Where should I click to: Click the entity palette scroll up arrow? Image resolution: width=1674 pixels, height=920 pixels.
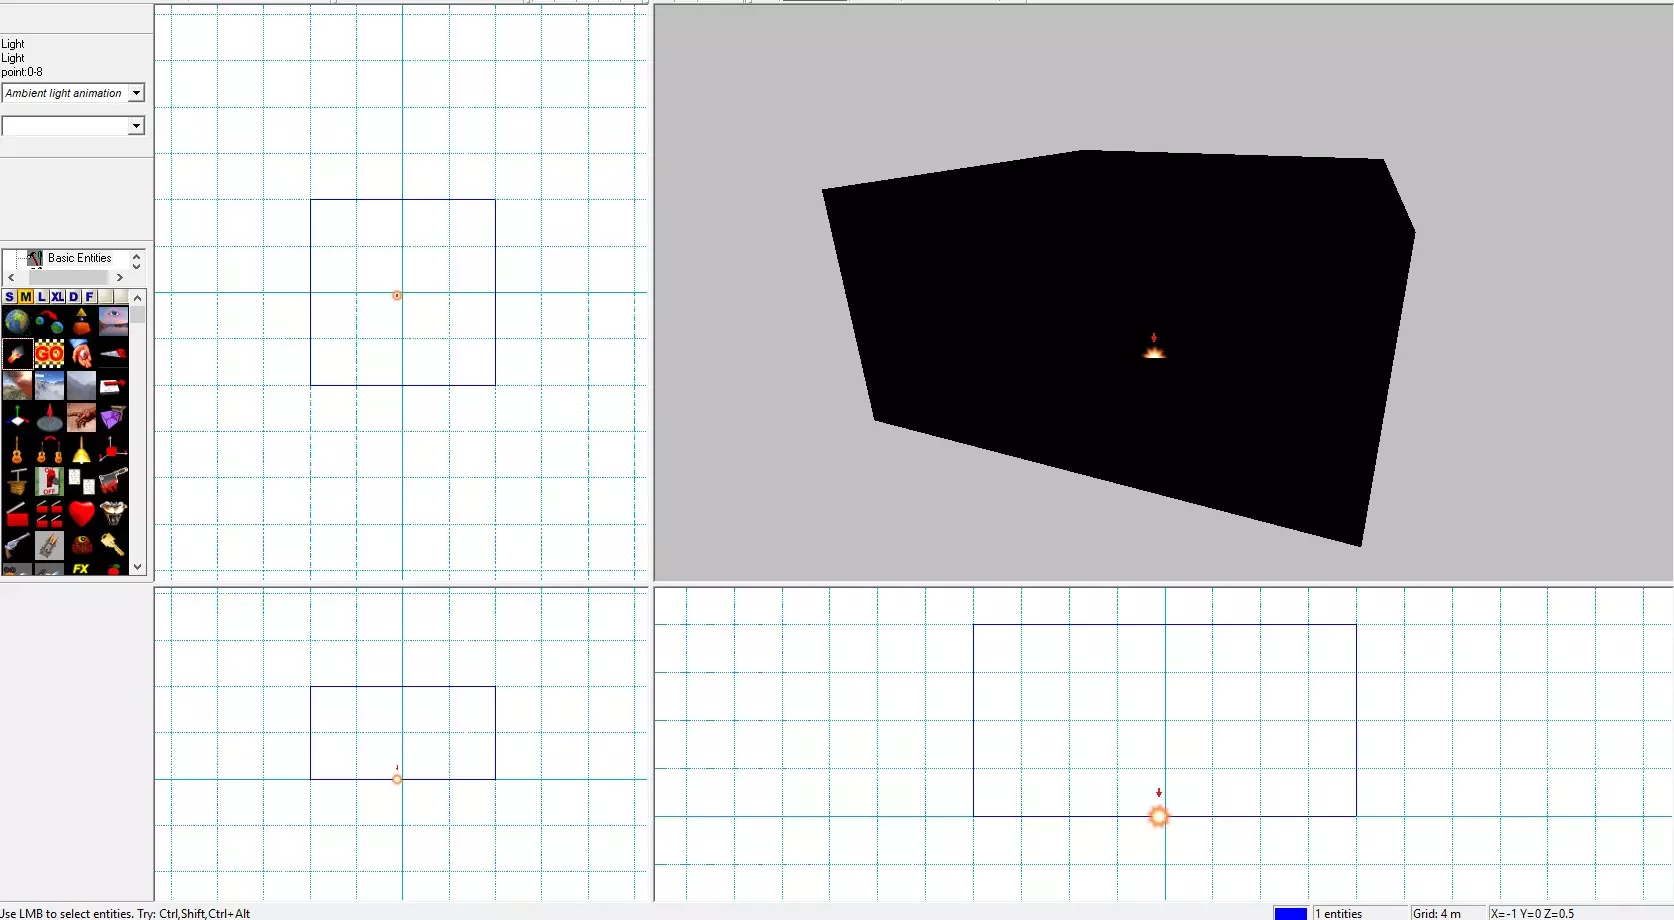pos(138,298)
